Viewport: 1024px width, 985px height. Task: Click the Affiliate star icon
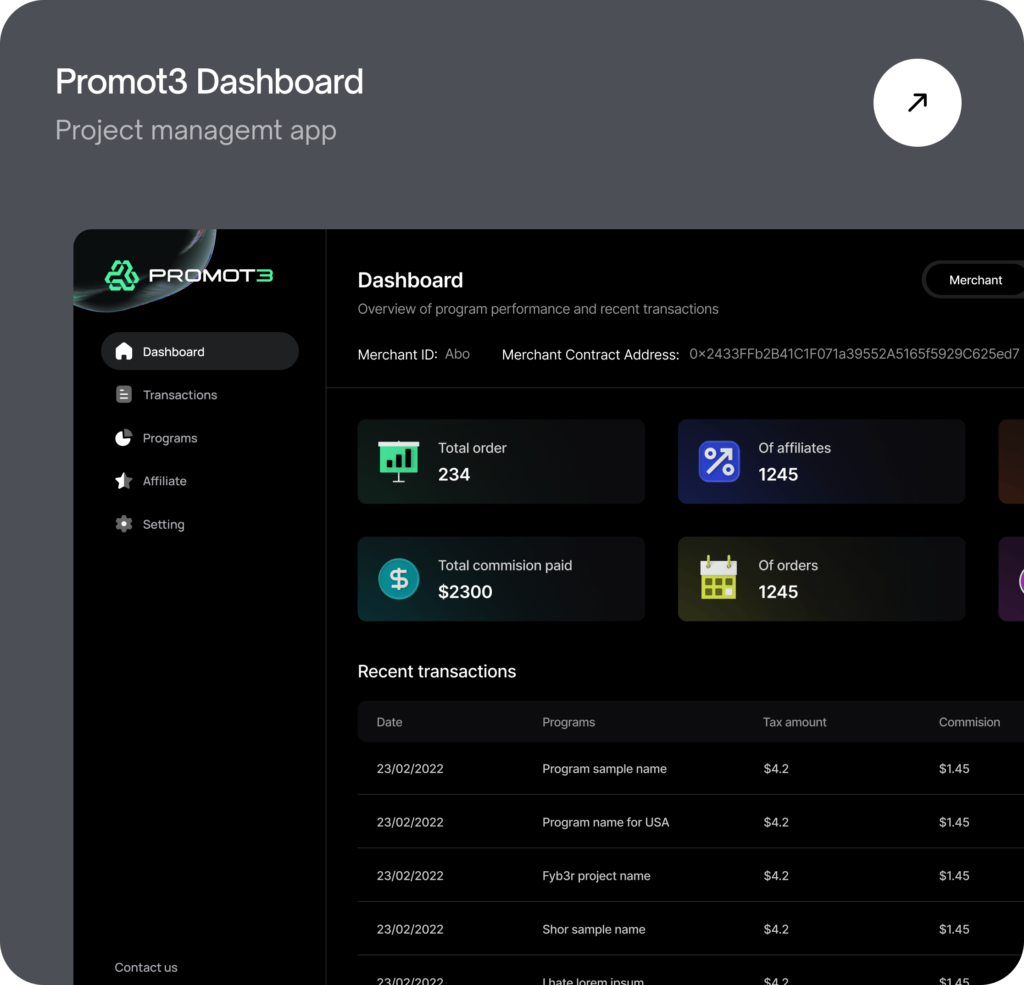[124, 481]
